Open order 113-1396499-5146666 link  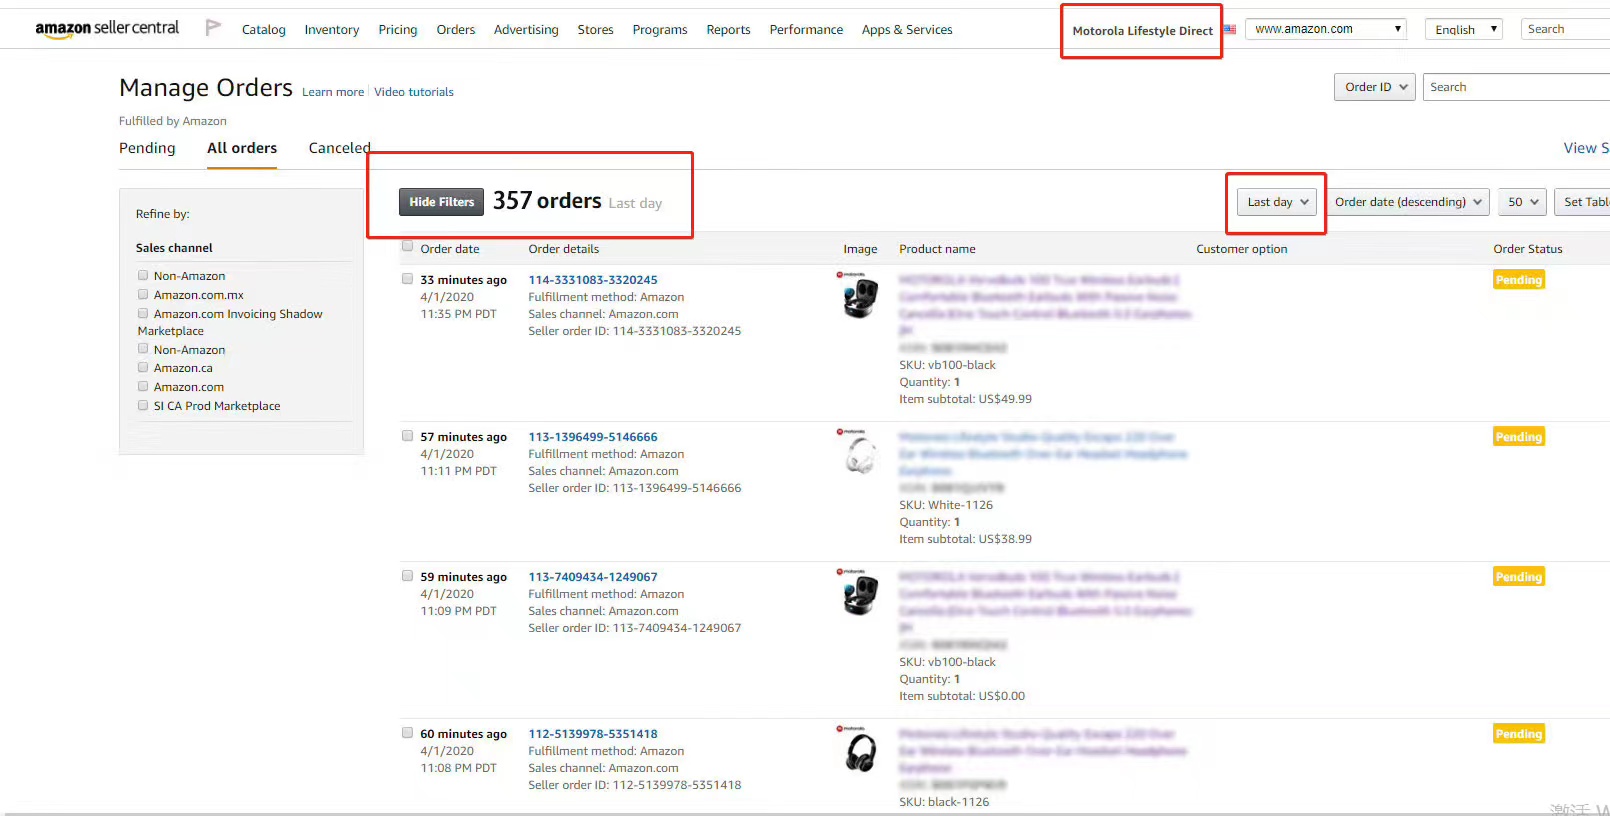[x=593, y=437]
